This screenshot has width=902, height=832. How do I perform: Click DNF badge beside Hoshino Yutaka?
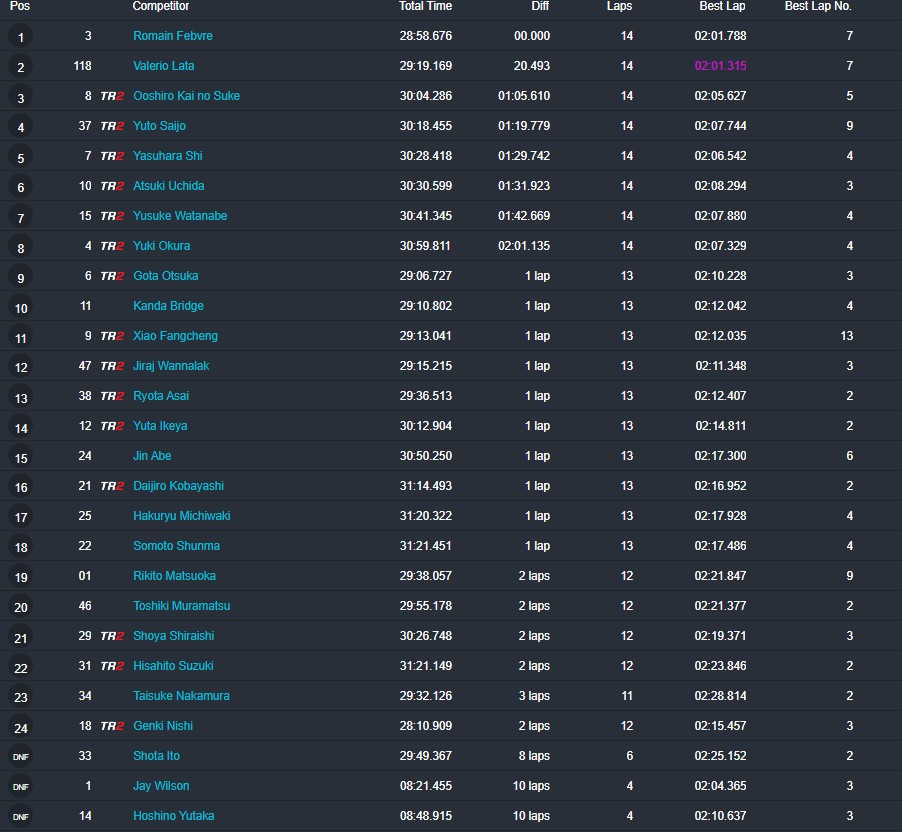coord(20,817)
